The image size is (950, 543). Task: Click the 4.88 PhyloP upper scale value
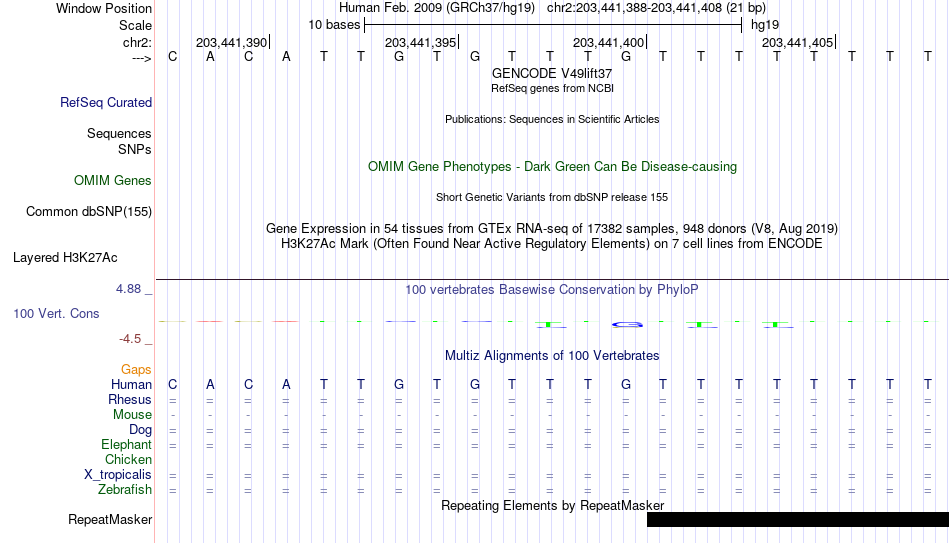(x=128, y=289)
